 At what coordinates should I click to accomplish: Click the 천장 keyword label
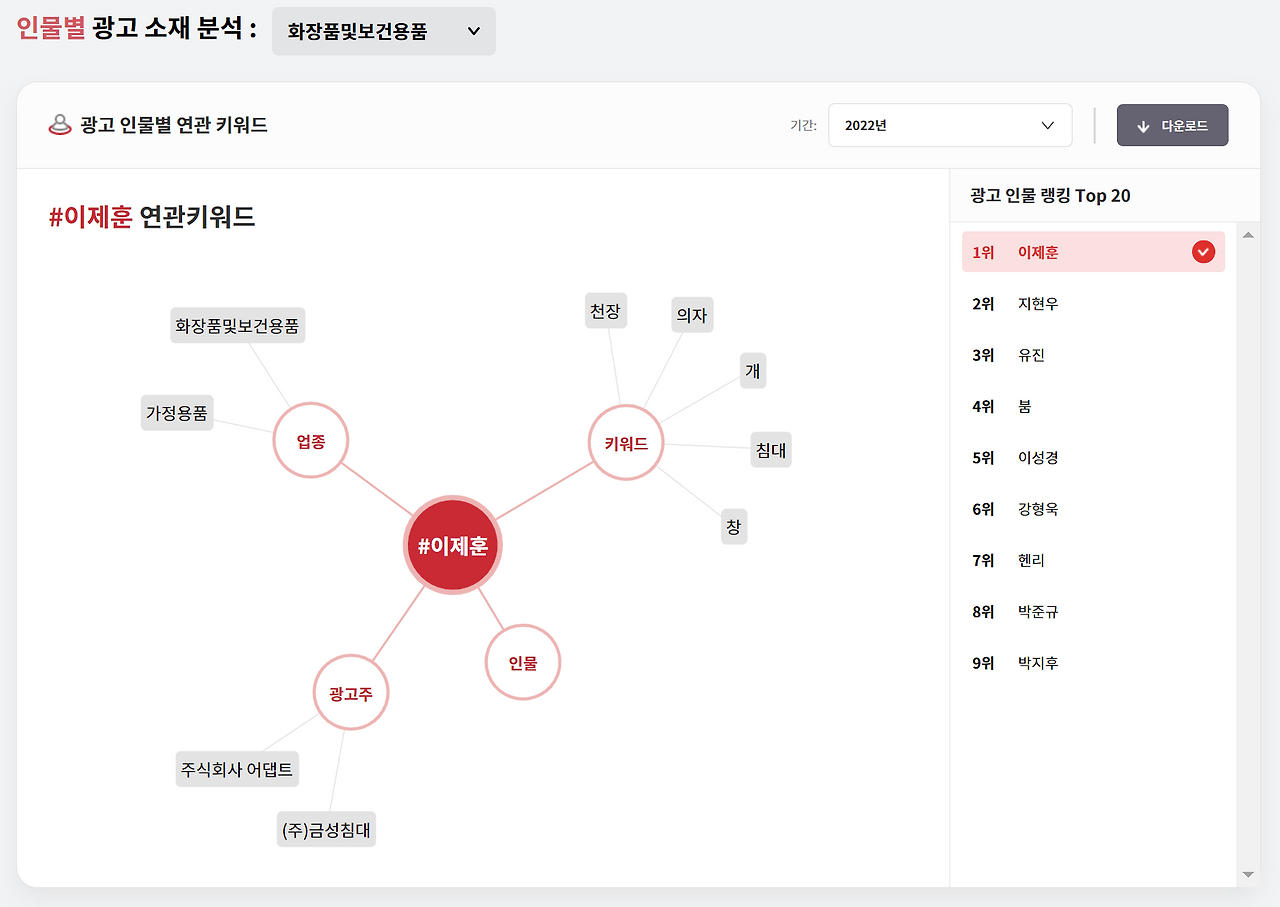coord(605,310)
